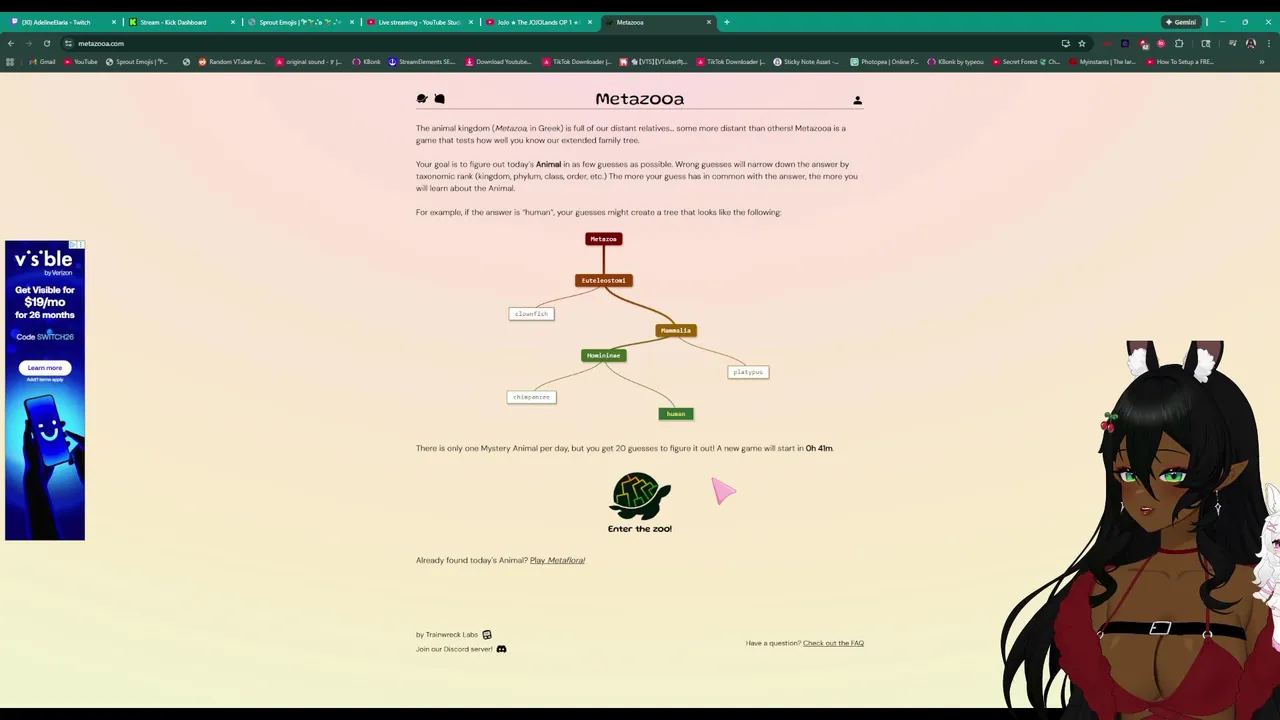
Task: Open the original sound bookmark
Action: pyautogui.click(x=309, y=62)
